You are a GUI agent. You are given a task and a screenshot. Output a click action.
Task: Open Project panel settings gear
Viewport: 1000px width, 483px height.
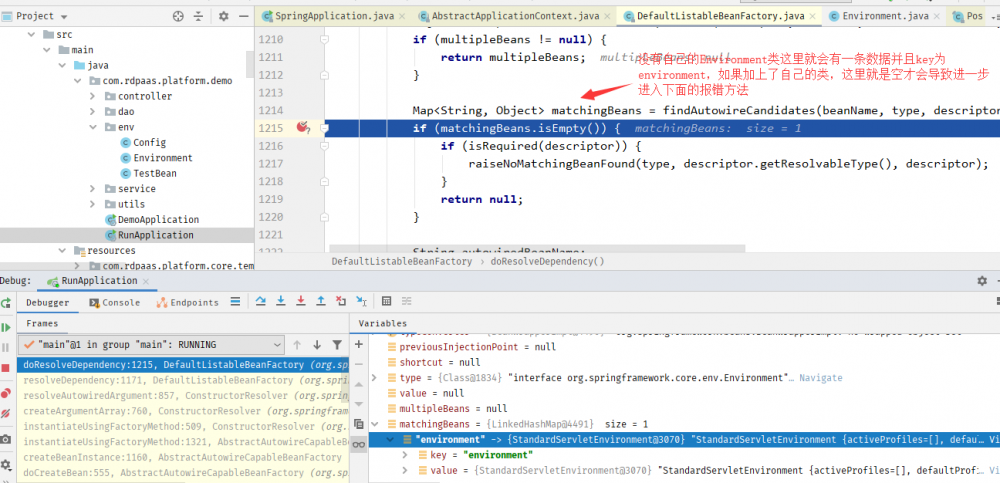223,16
